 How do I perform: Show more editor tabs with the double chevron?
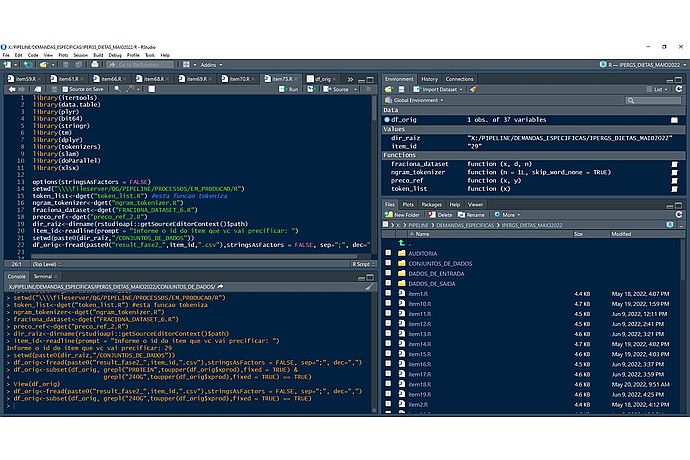(x=350, y=80)
